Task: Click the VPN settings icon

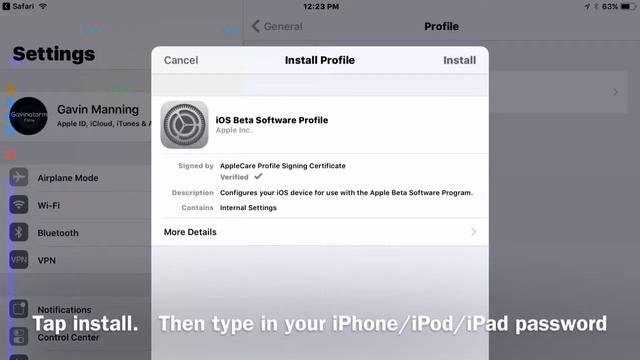Action: point(19,260)
